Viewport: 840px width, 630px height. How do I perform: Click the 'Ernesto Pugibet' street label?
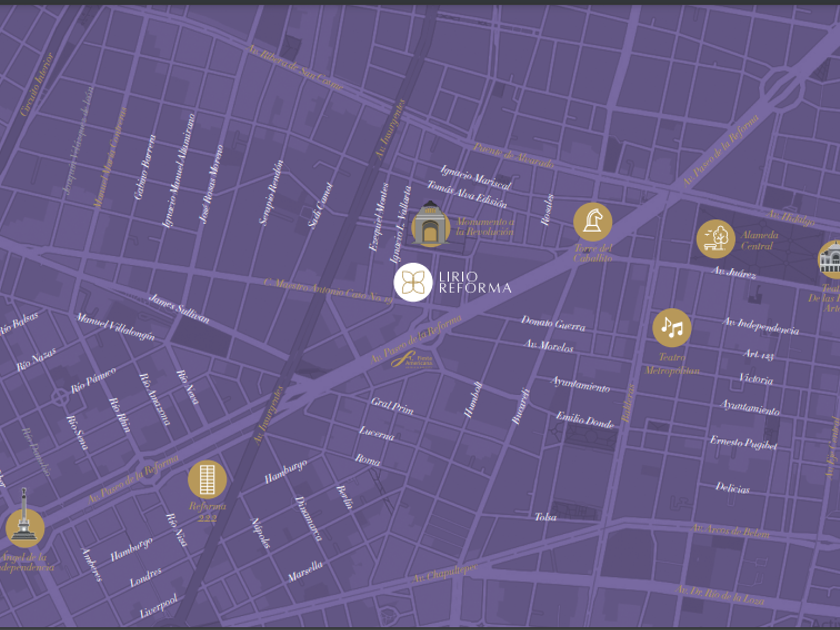(743, 442)
